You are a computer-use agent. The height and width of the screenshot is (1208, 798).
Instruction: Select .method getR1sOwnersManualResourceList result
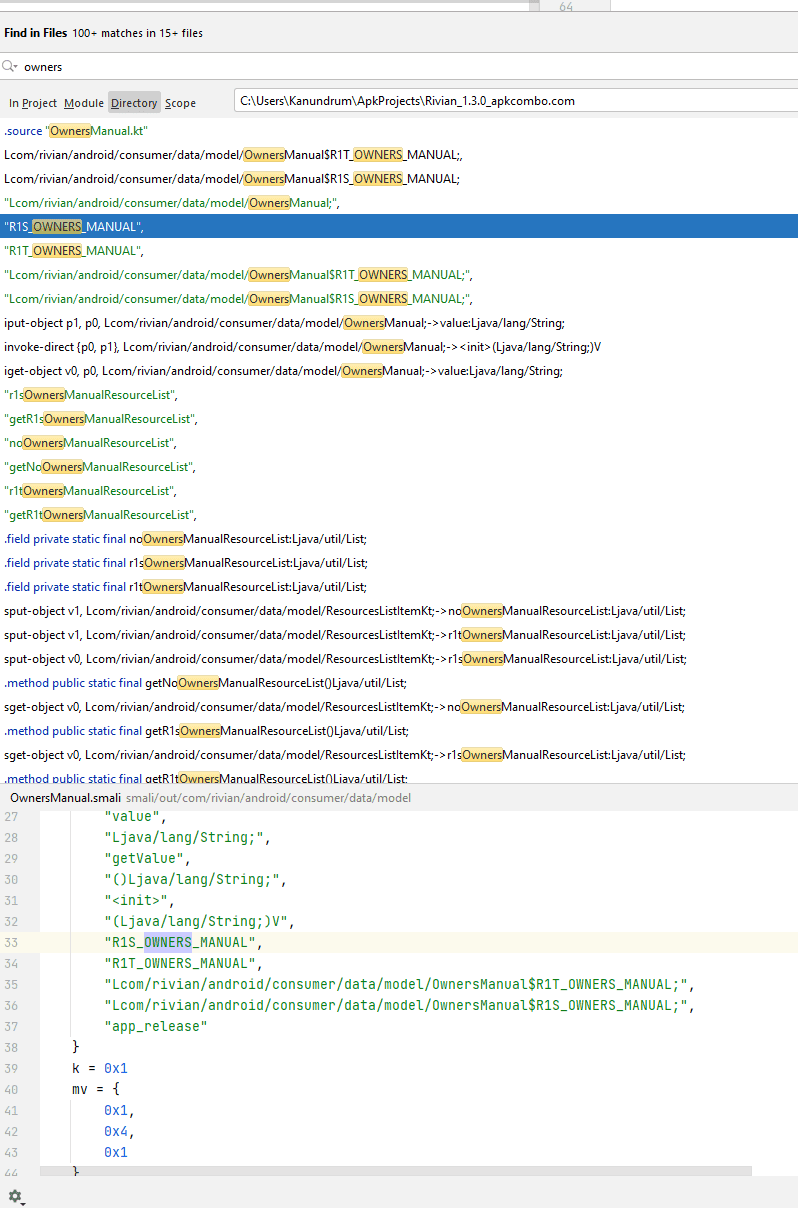(399, 731)
